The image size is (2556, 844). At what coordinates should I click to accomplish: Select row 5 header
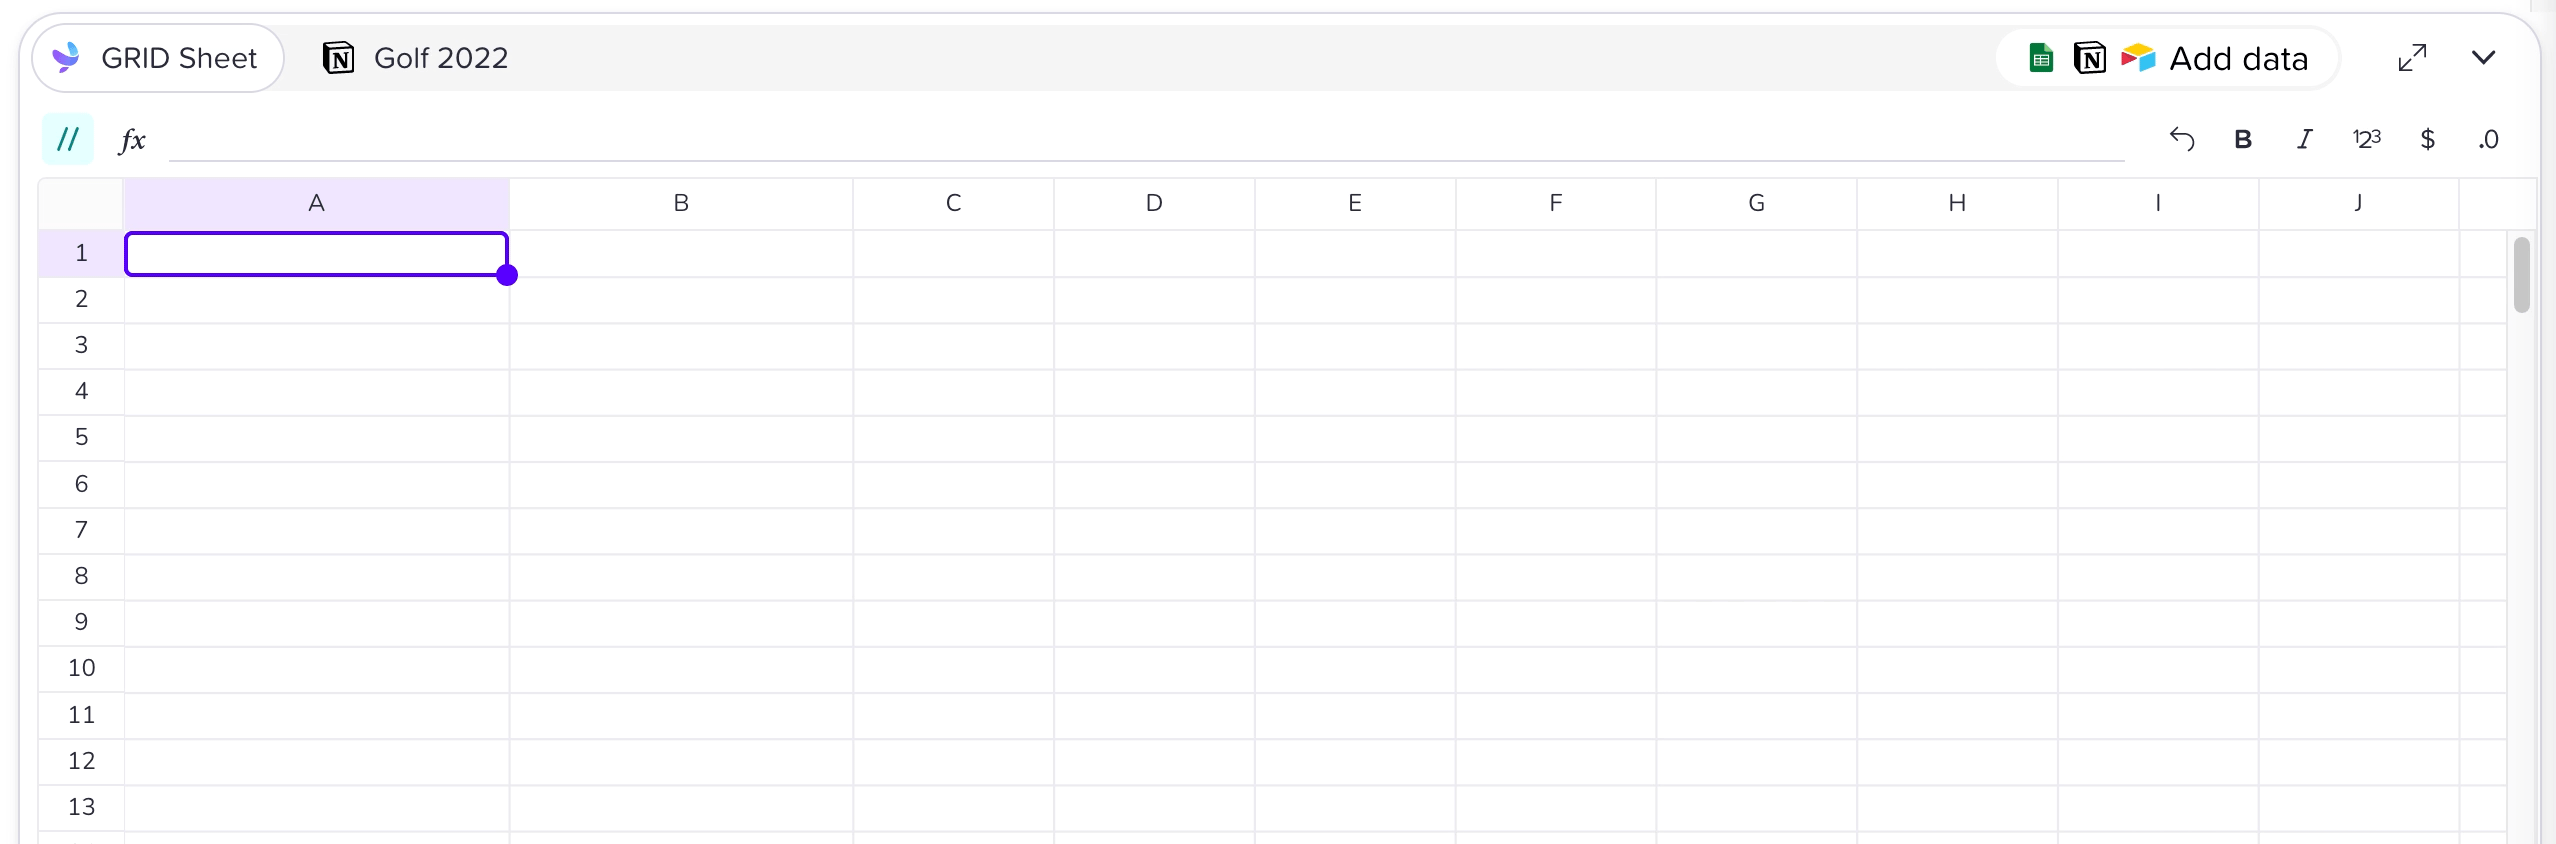click(81, 437)
